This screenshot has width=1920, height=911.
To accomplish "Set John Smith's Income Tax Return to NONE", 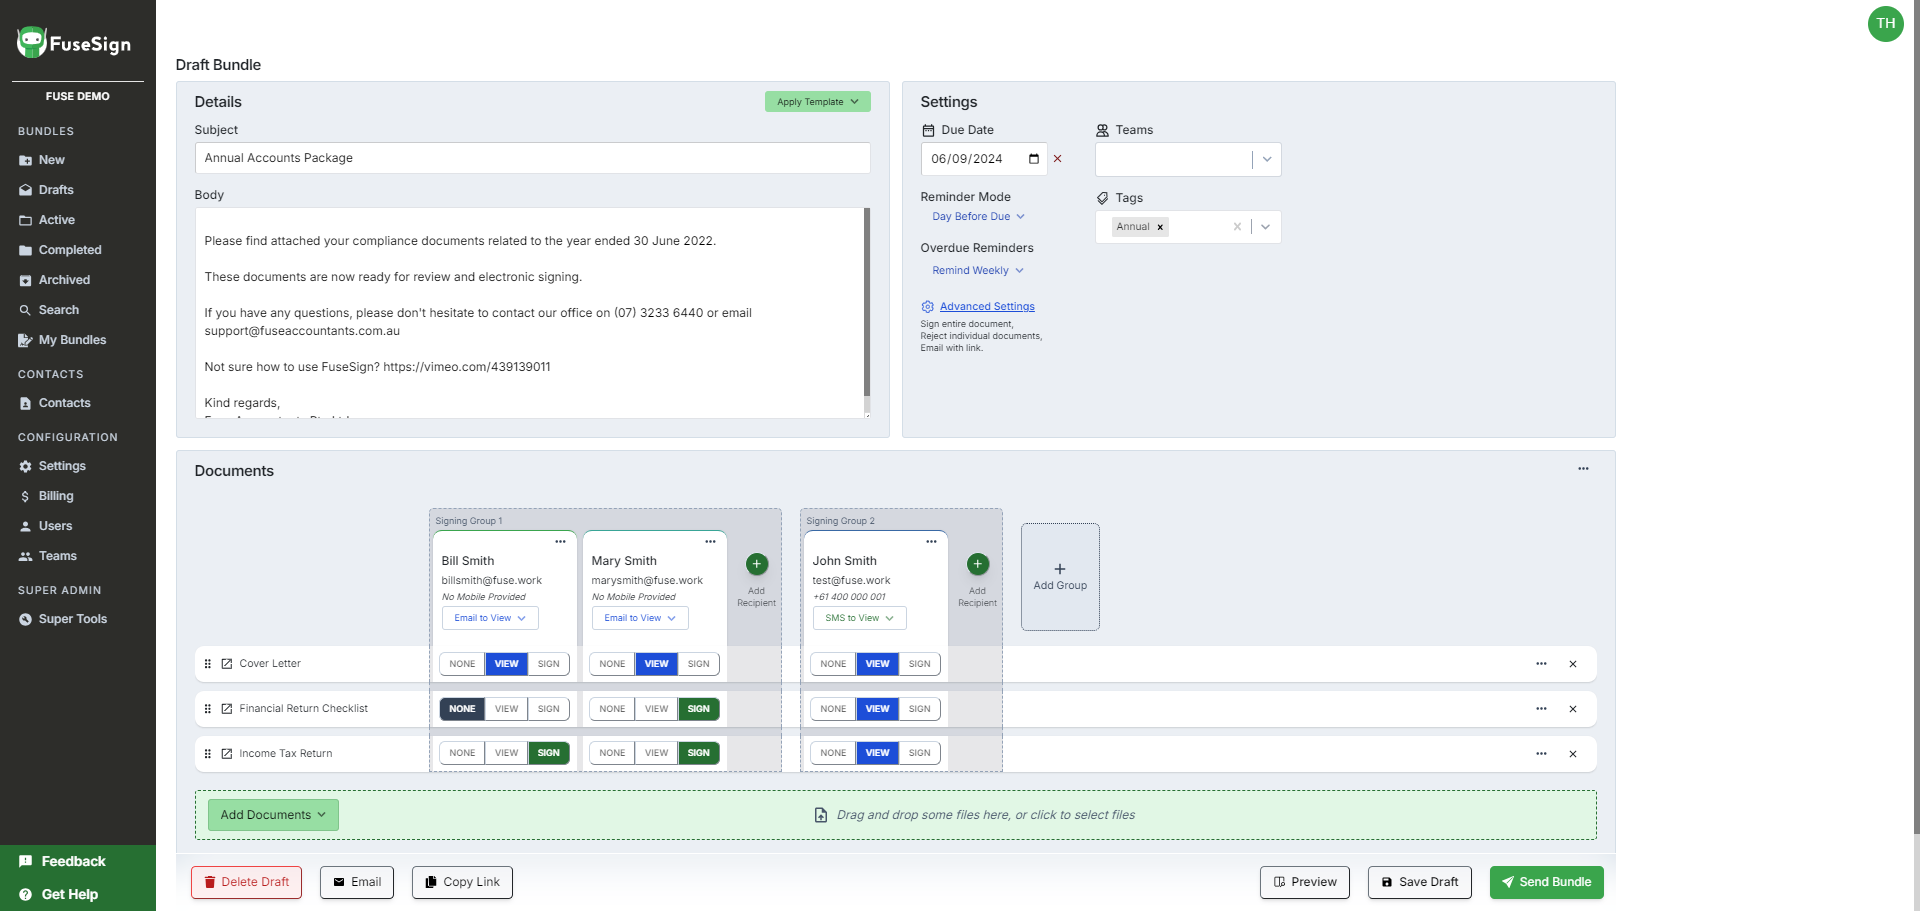I will [833, 753].
